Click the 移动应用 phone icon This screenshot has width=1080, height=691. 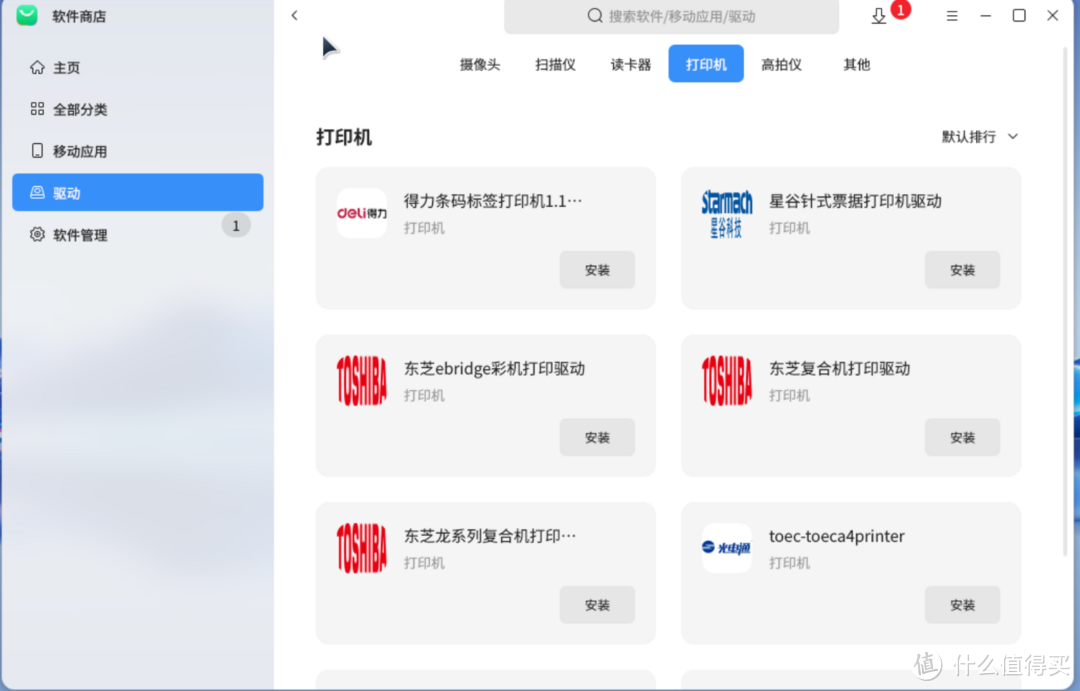[37, 151]
